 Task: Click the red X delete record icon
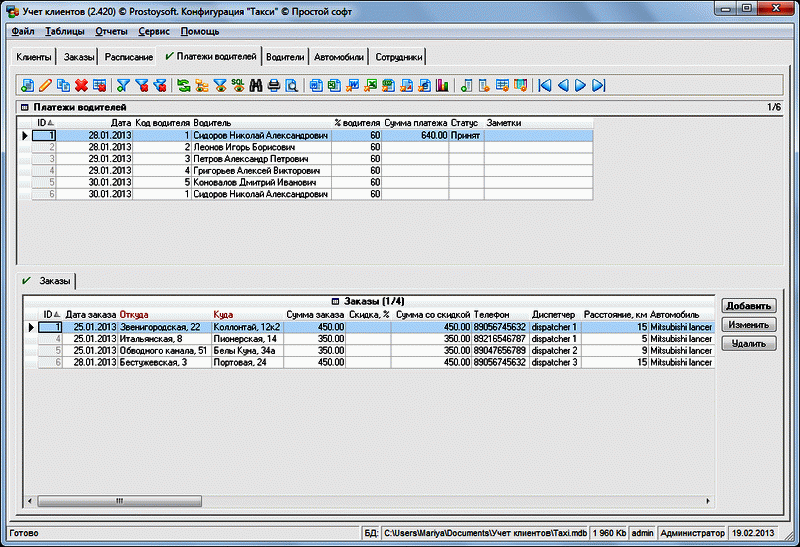point(81,85)
